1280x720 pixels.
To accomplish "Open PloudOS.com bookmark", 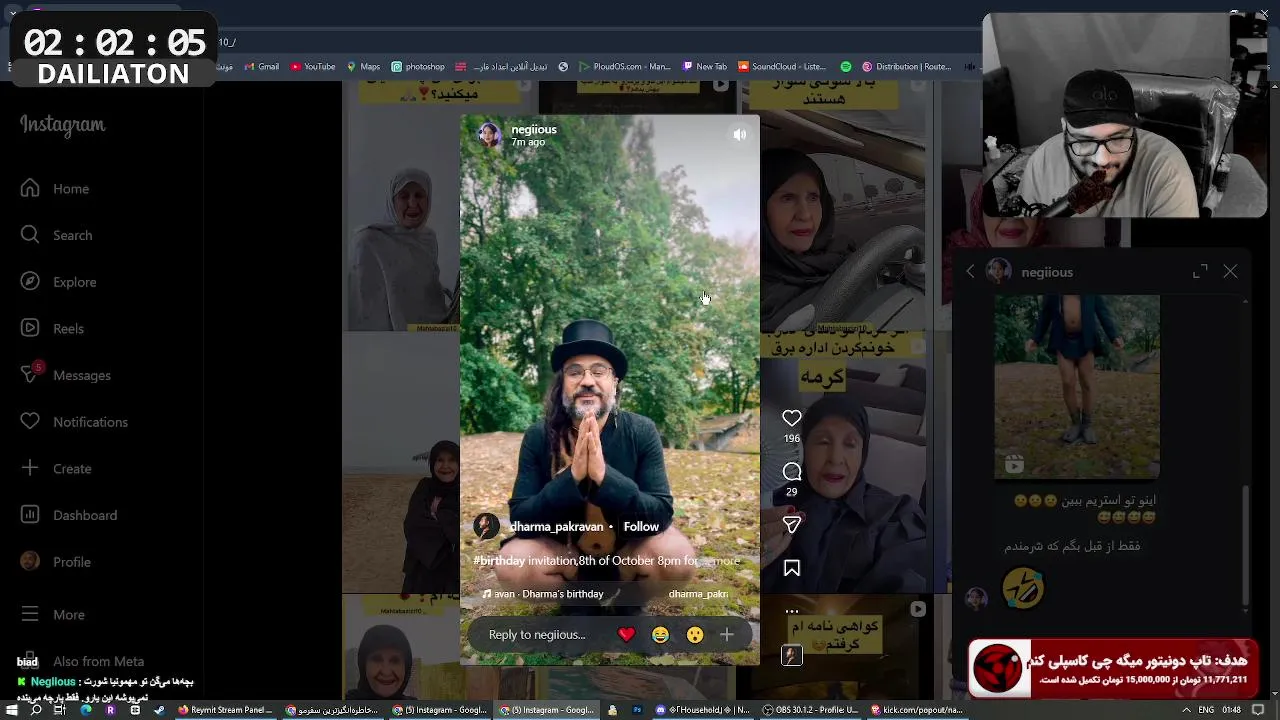I will point(625,67).
